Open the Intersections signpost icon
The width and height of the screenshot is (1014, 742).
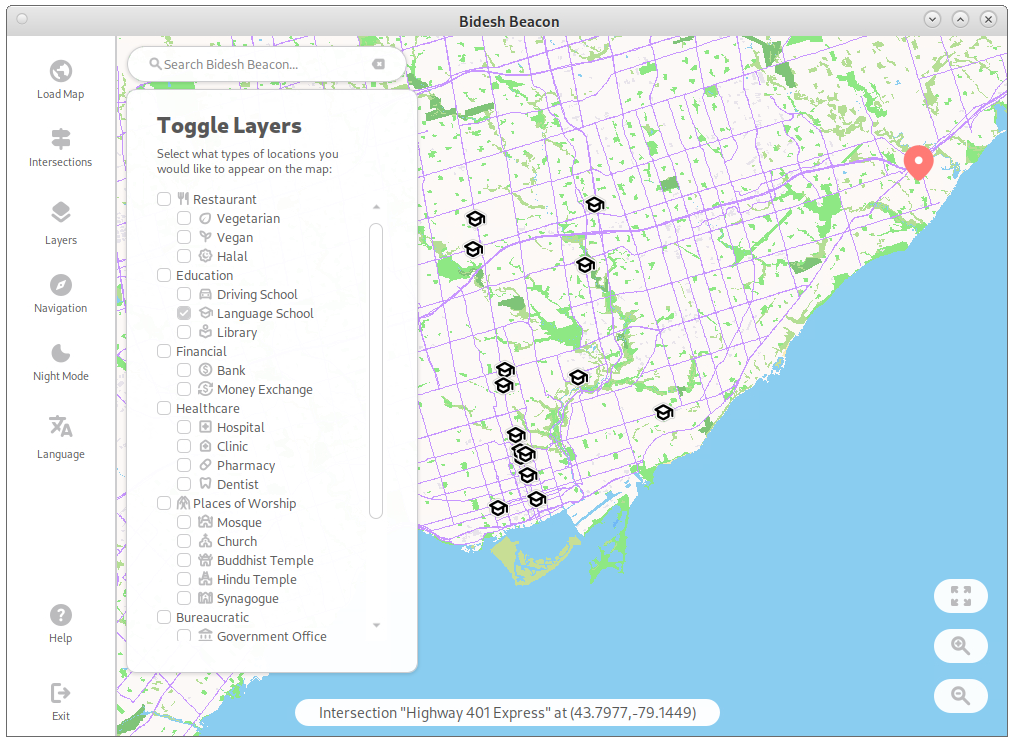point(61,139)
